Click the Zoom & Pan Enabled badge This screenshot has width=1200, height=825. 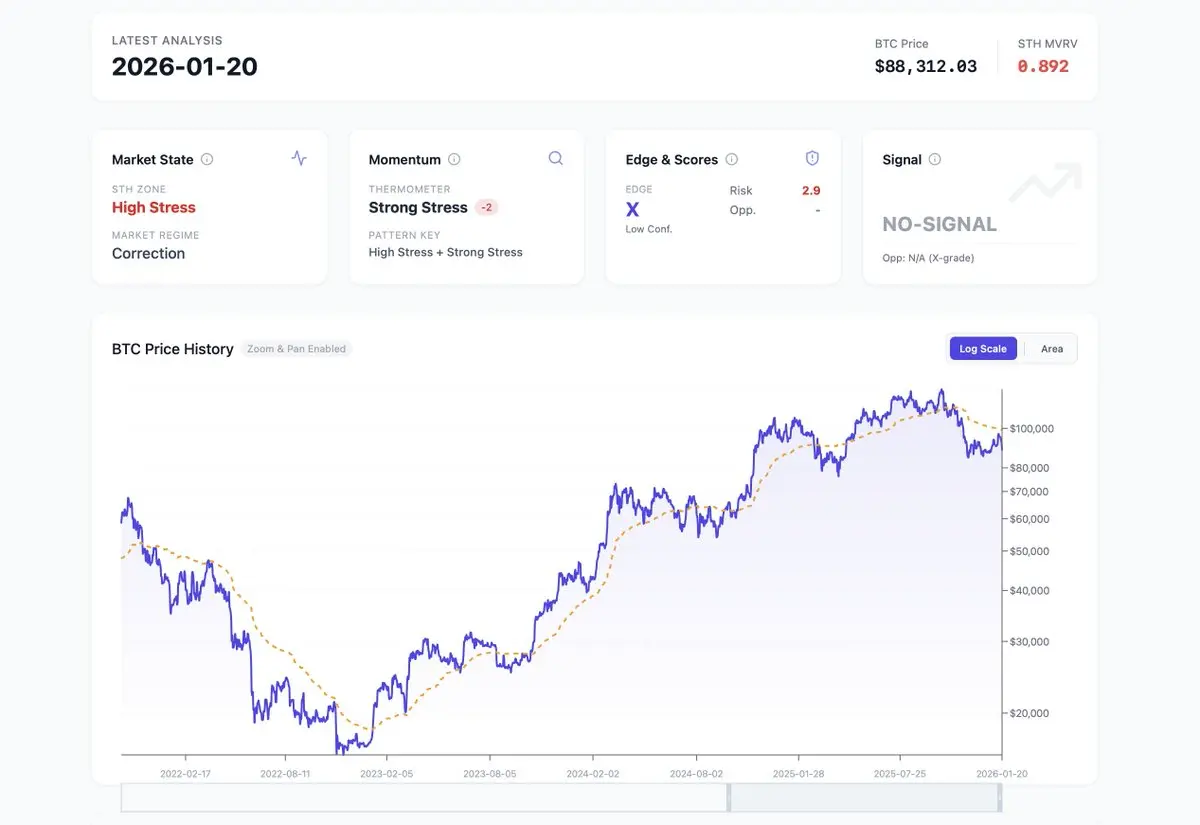tap(296, 349)
